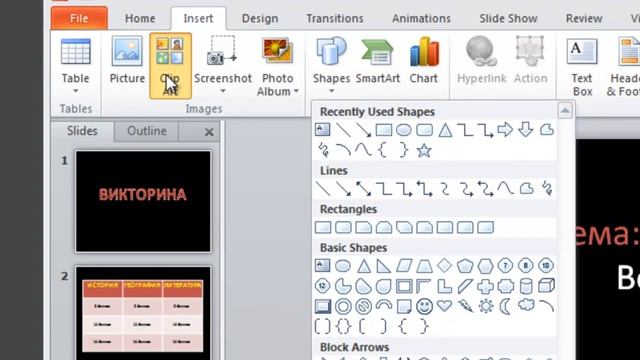
Task: Select the cube in Basic Shapes
Action: point(546,286)
